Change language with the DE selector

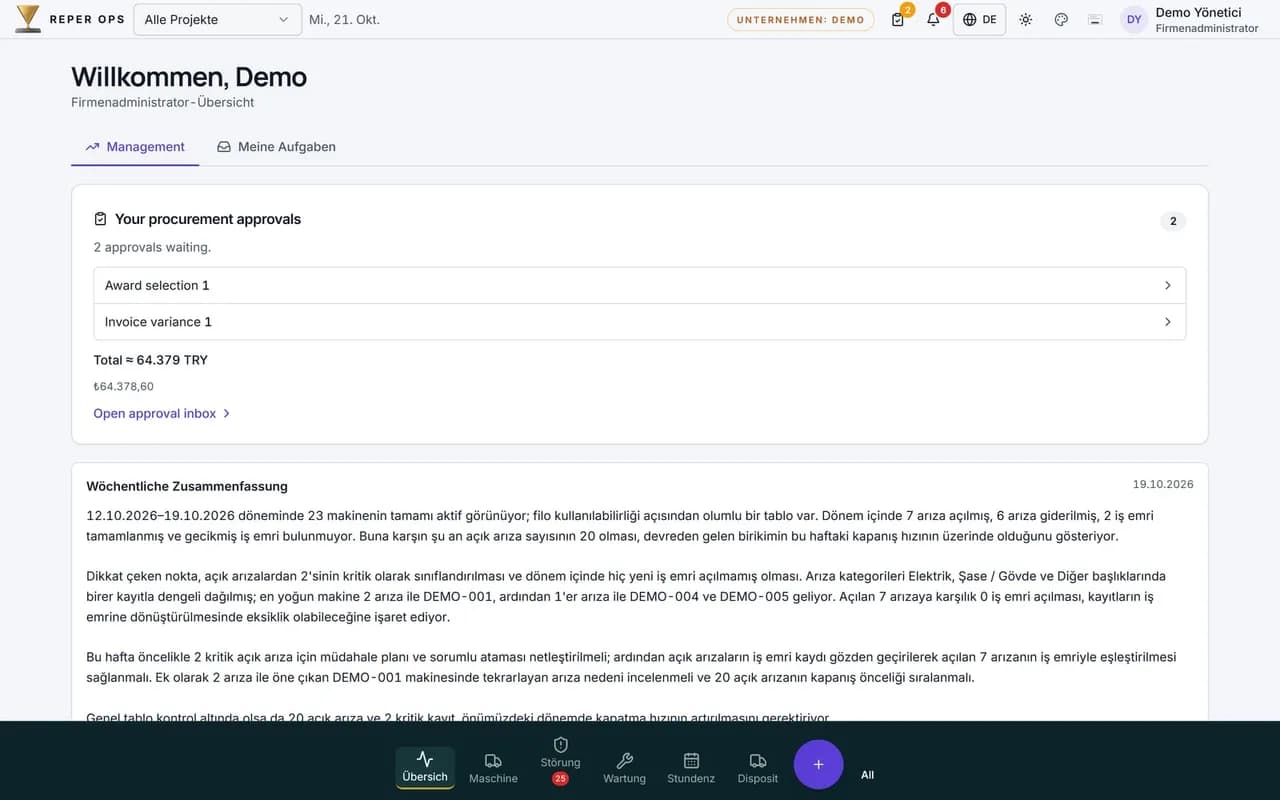(979, 20)
